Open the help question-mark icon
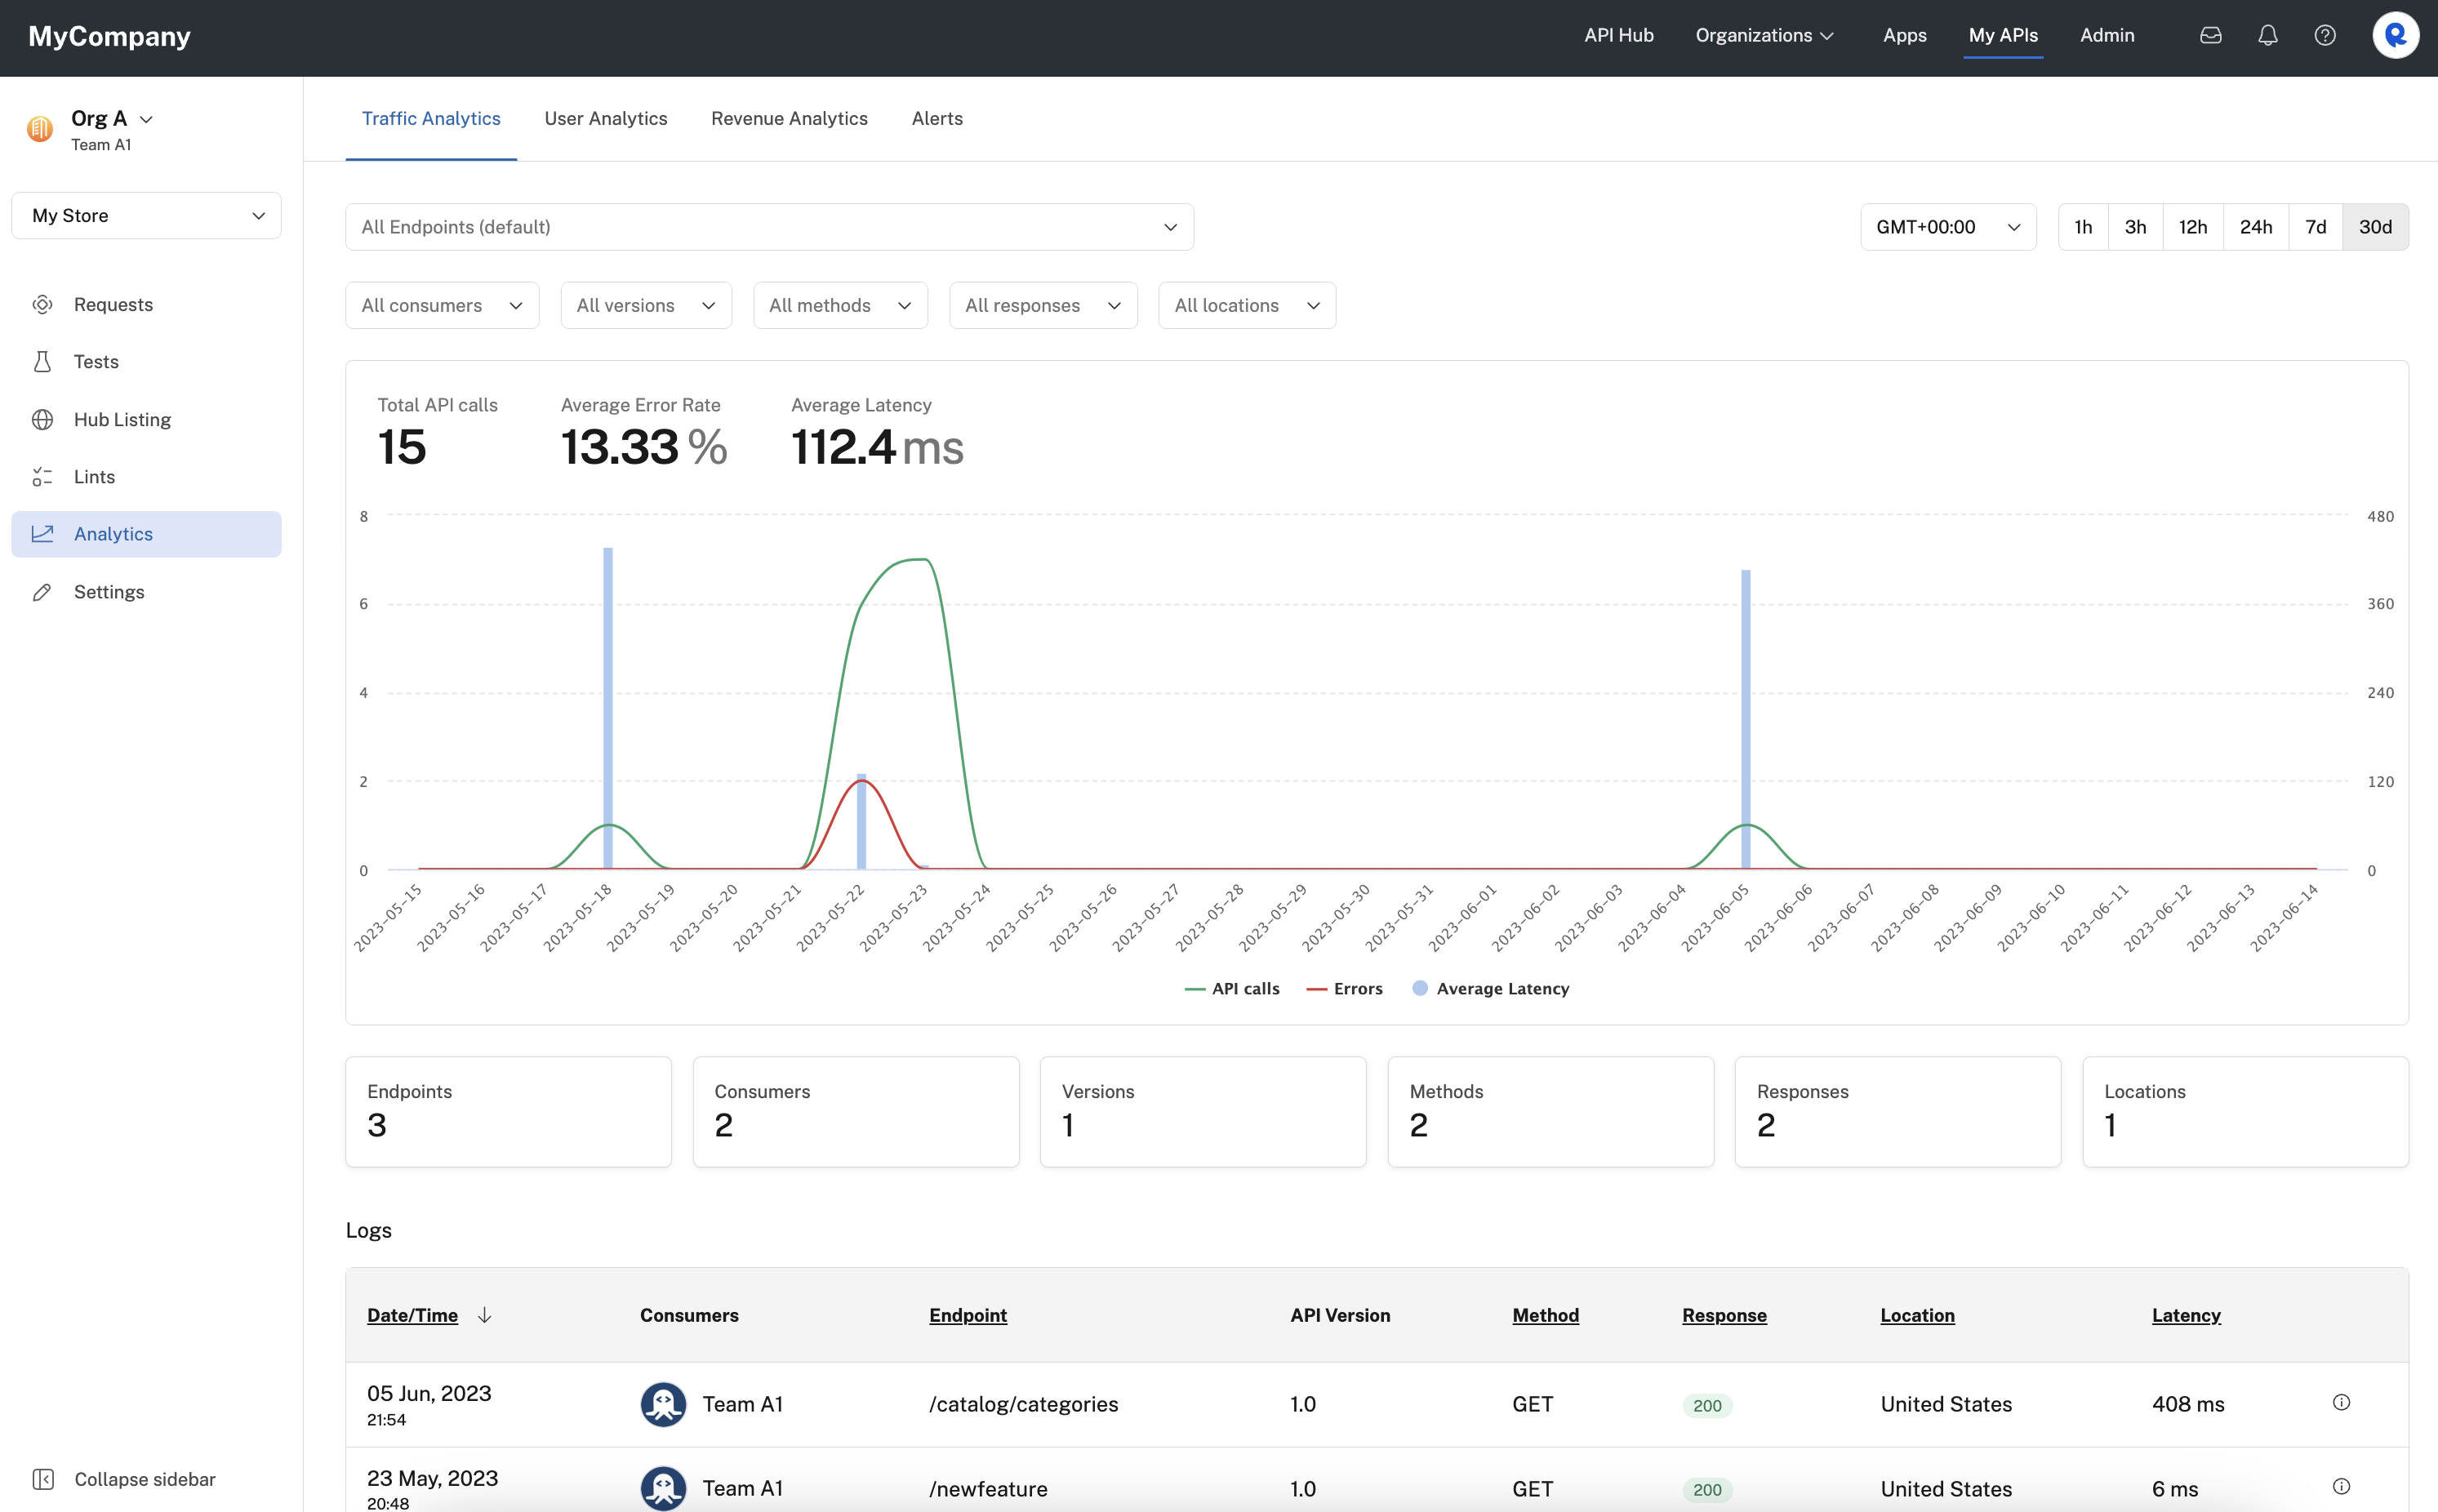 pos(2324,36)
